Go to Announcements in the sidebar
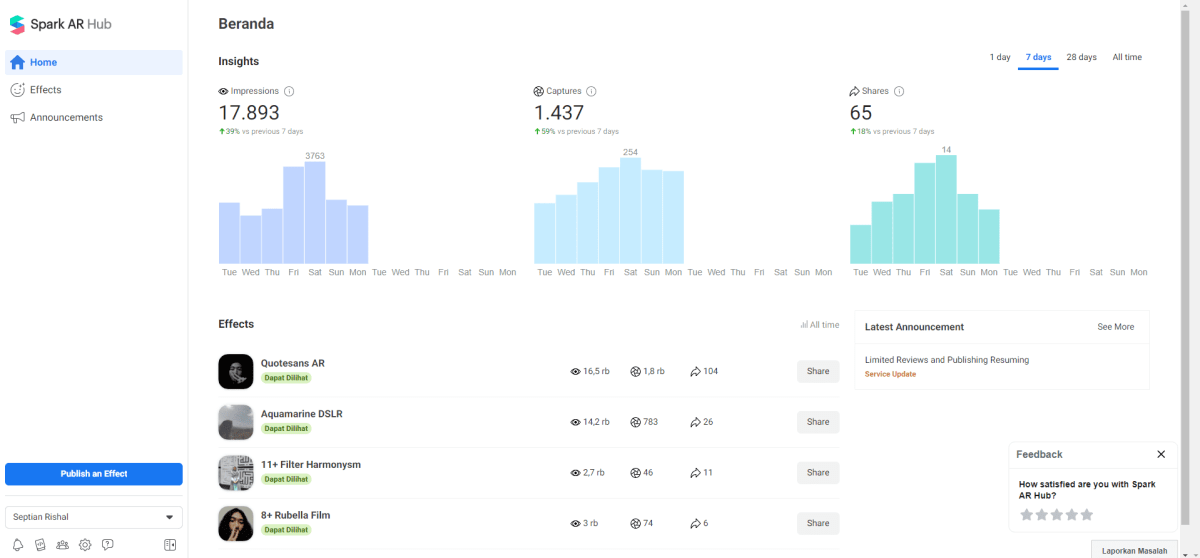 66,118
